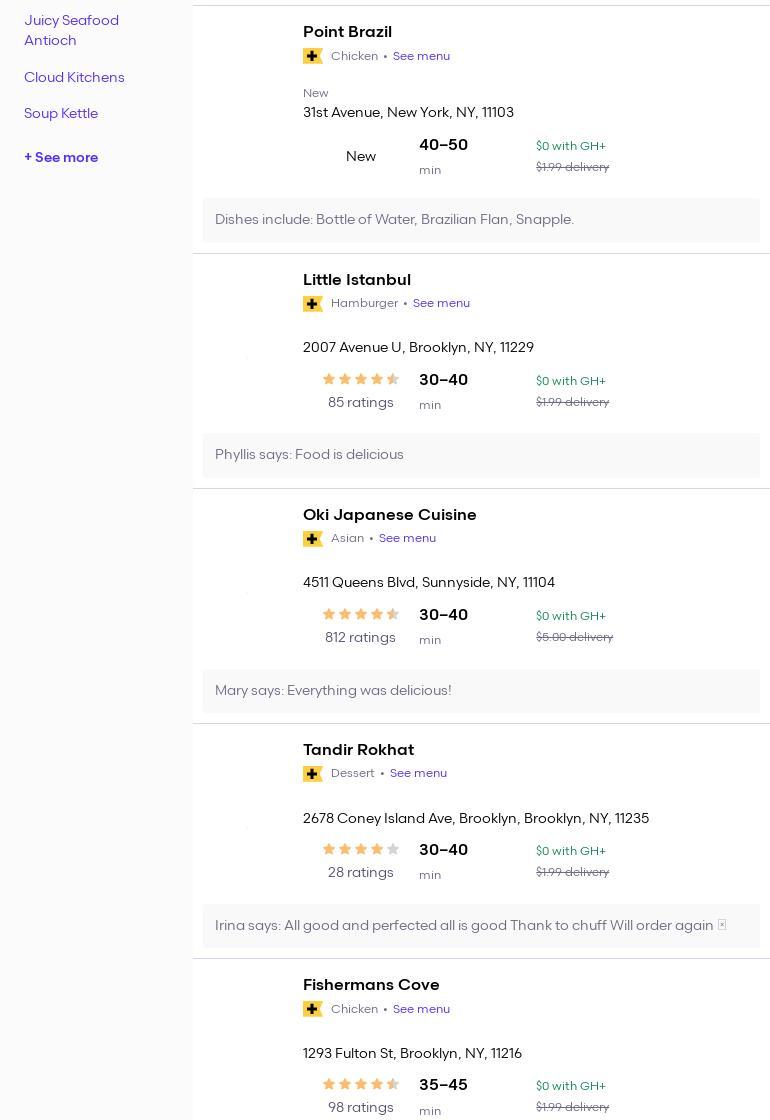Open See menu for Fishermans Cove
The width and height of the screenshot is (770, 1120).
[x=421, y=1009]
